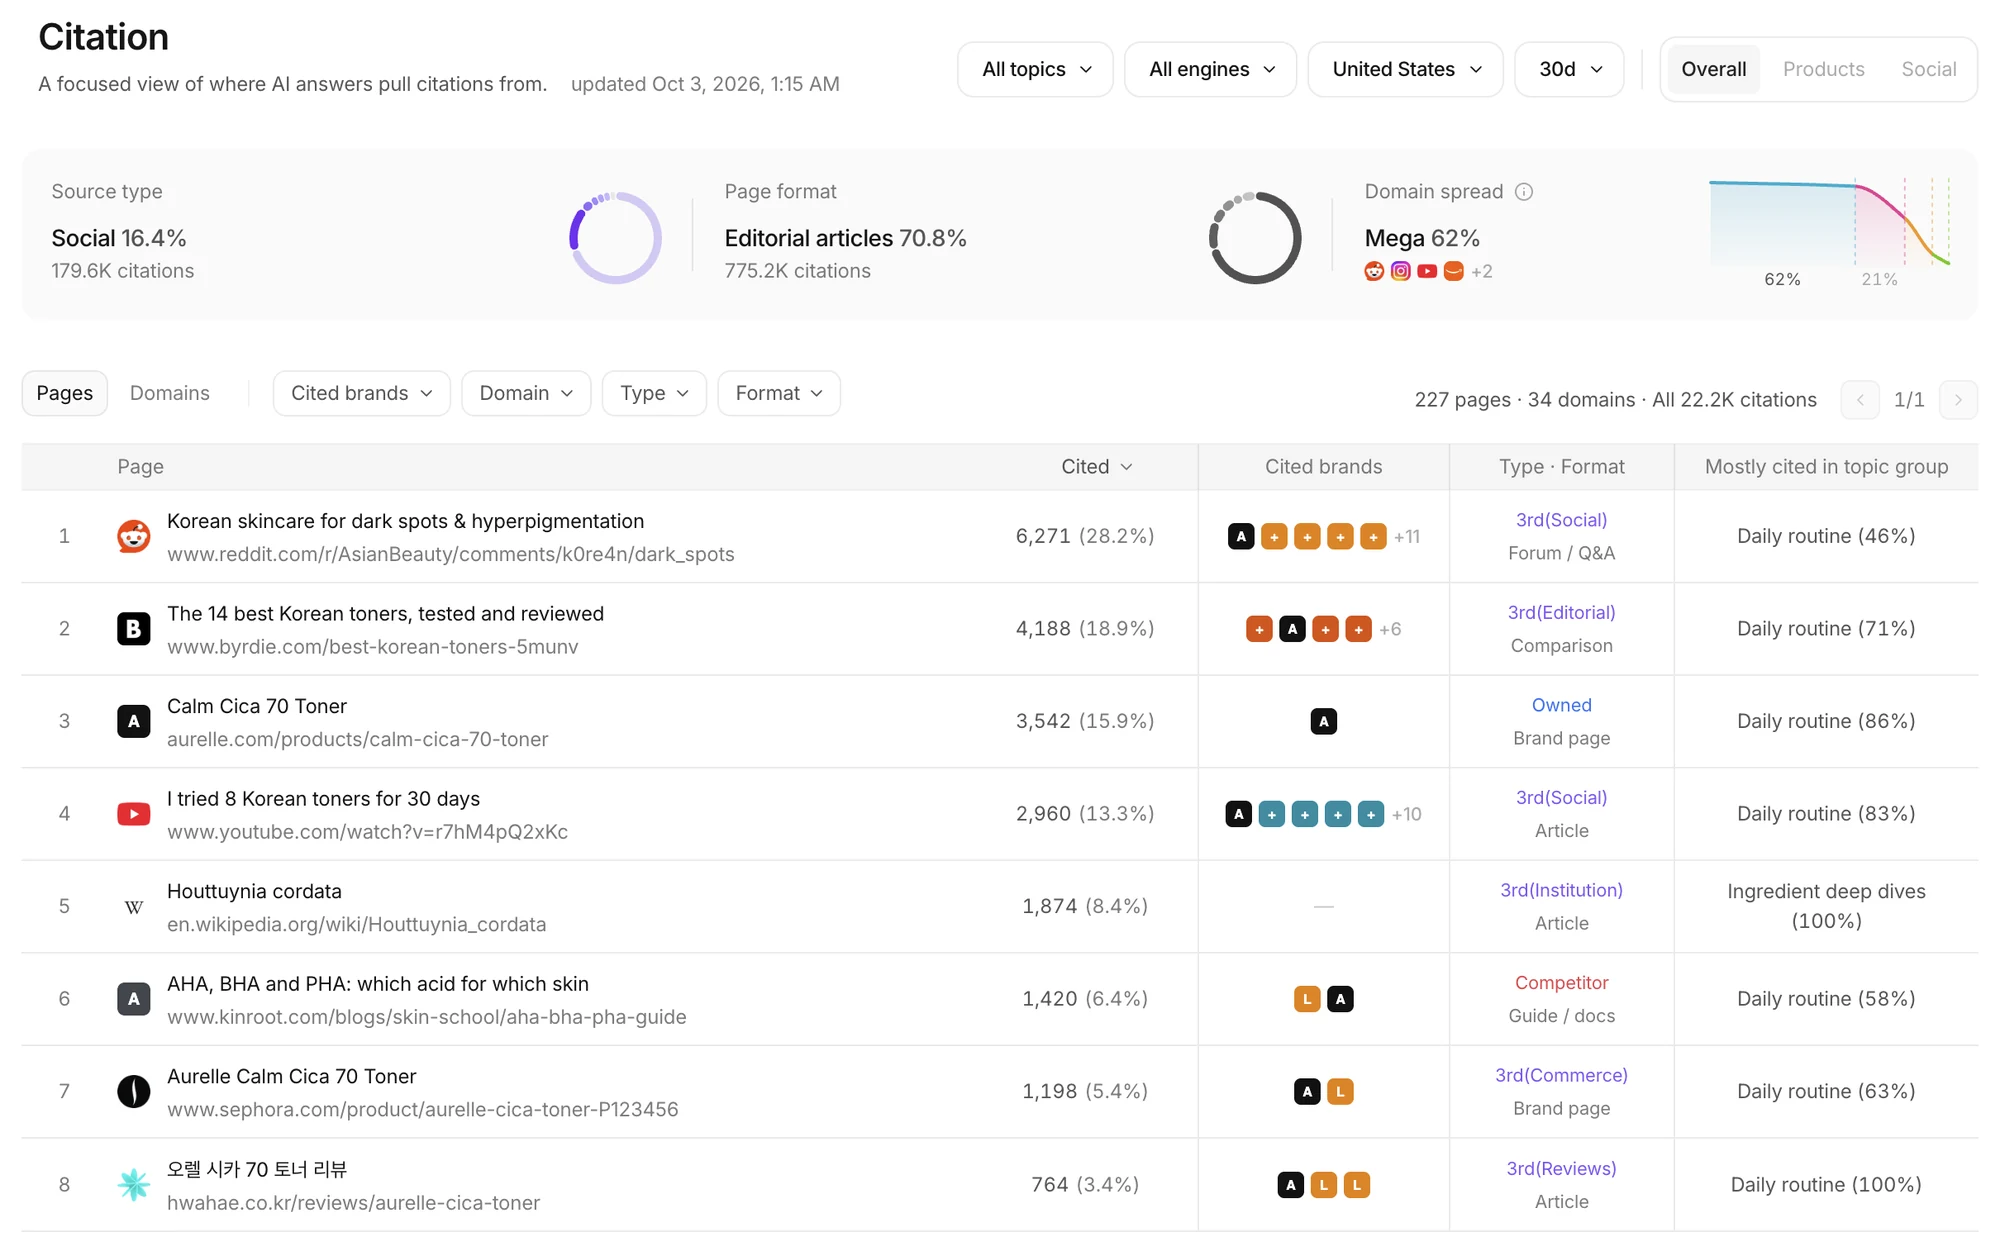Viewport: 2000px width, 1256px height.
Task: Open the All engines dropdown
Action: 1210,69
